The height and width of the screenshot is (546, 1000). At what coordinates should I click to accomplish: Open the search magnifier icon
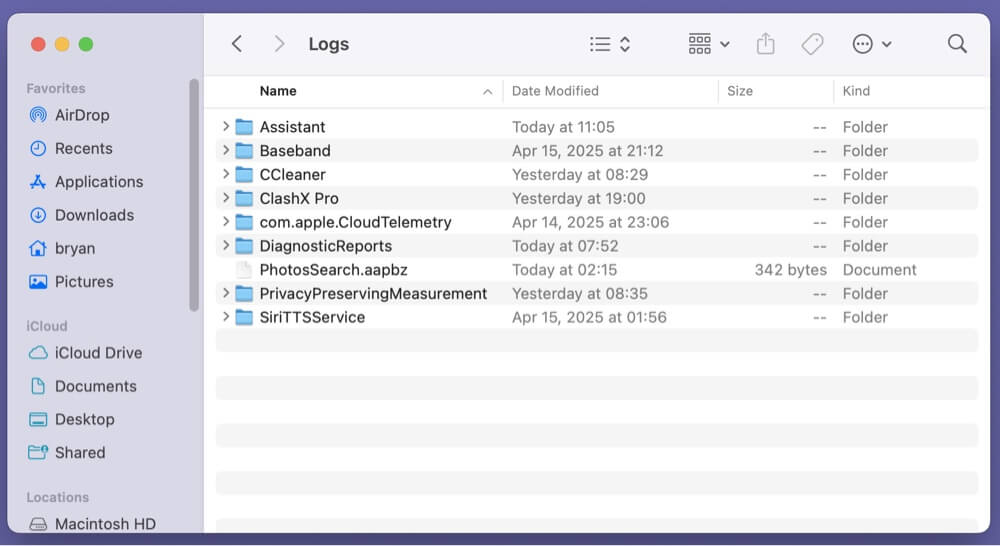(957, 44)
